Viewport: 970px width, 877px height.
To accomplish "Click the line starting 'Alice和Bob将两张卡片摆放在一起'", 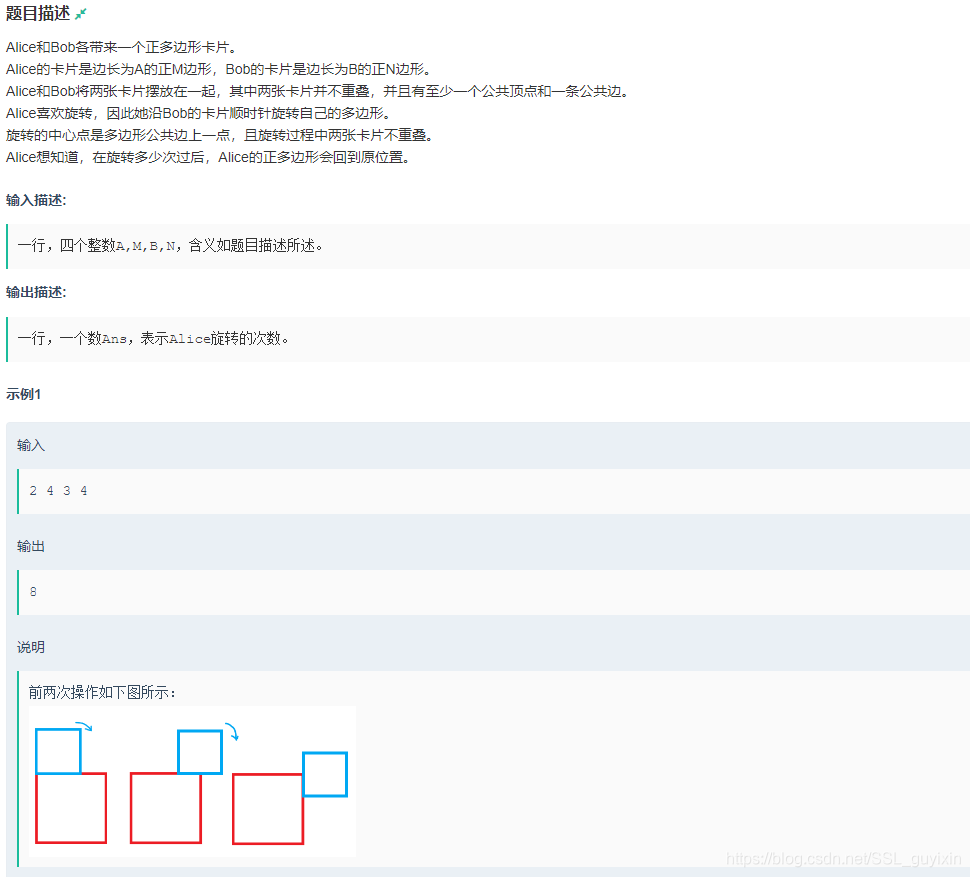I will [317, 92].
